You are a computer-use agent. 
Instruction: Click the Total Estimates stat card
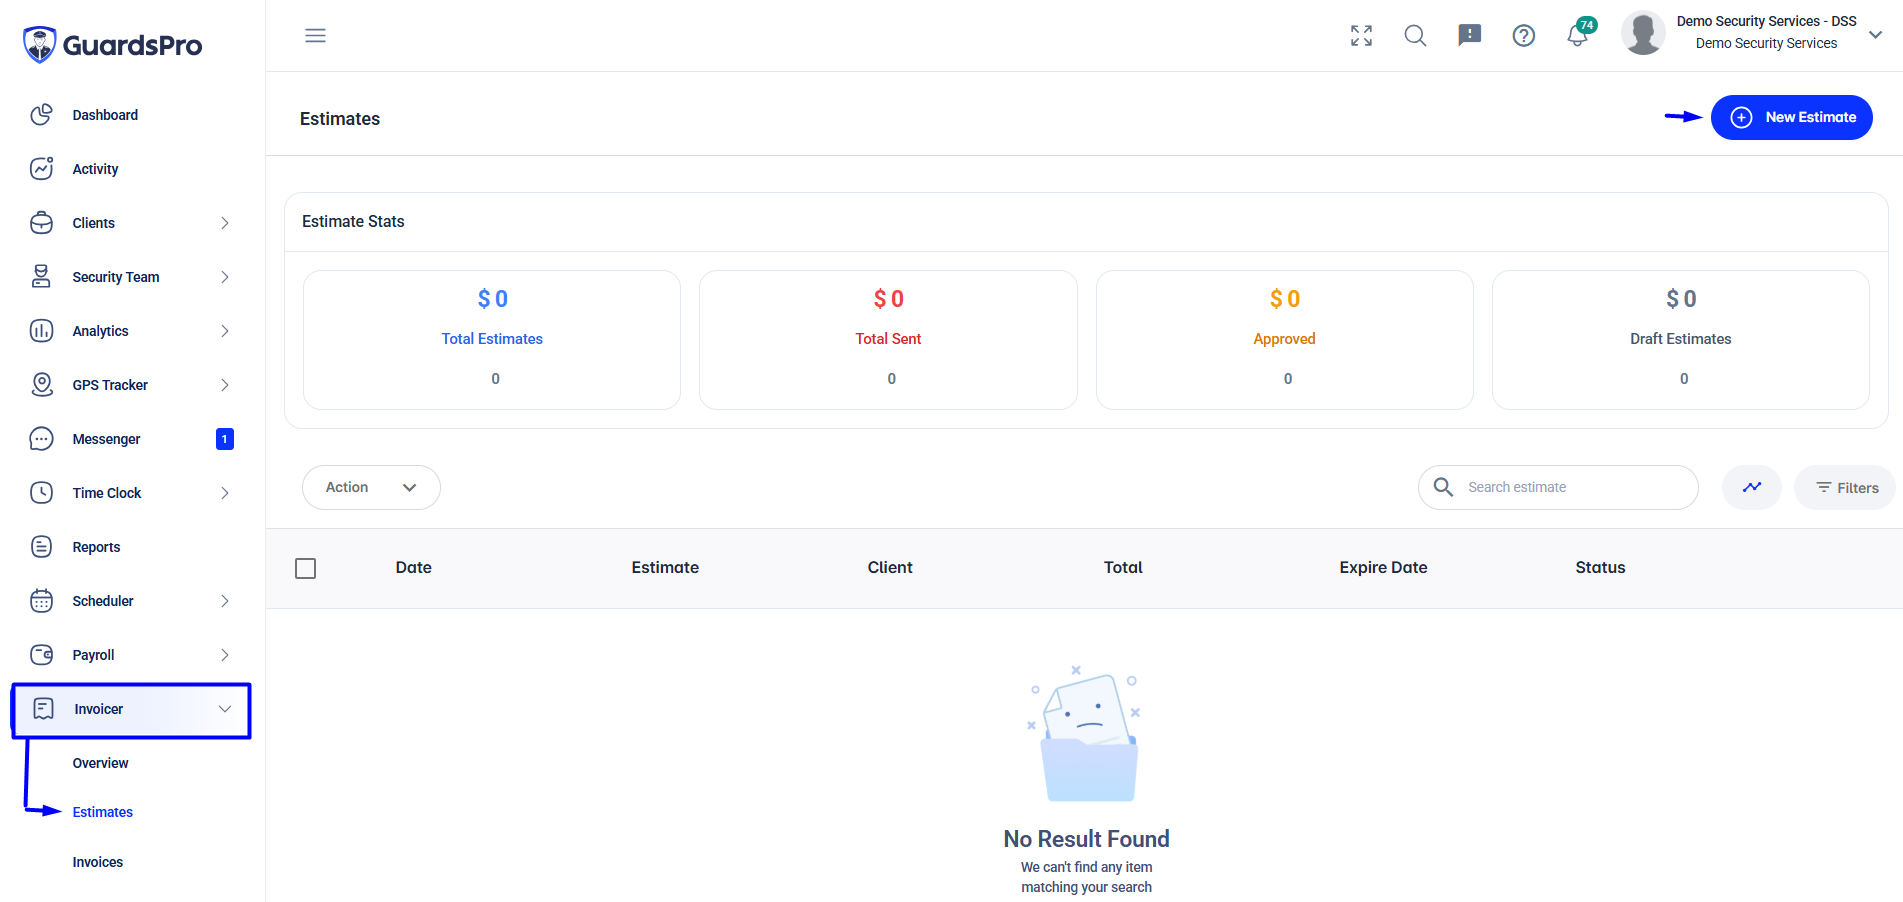click(x=492, y=340)
